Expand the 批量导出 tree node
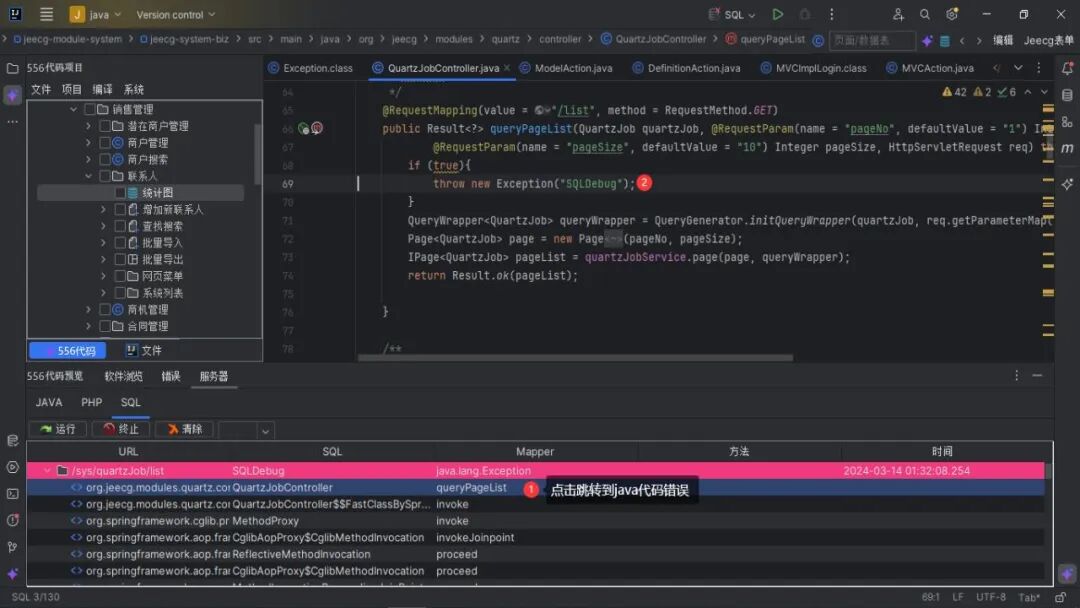 pos(103,260)
